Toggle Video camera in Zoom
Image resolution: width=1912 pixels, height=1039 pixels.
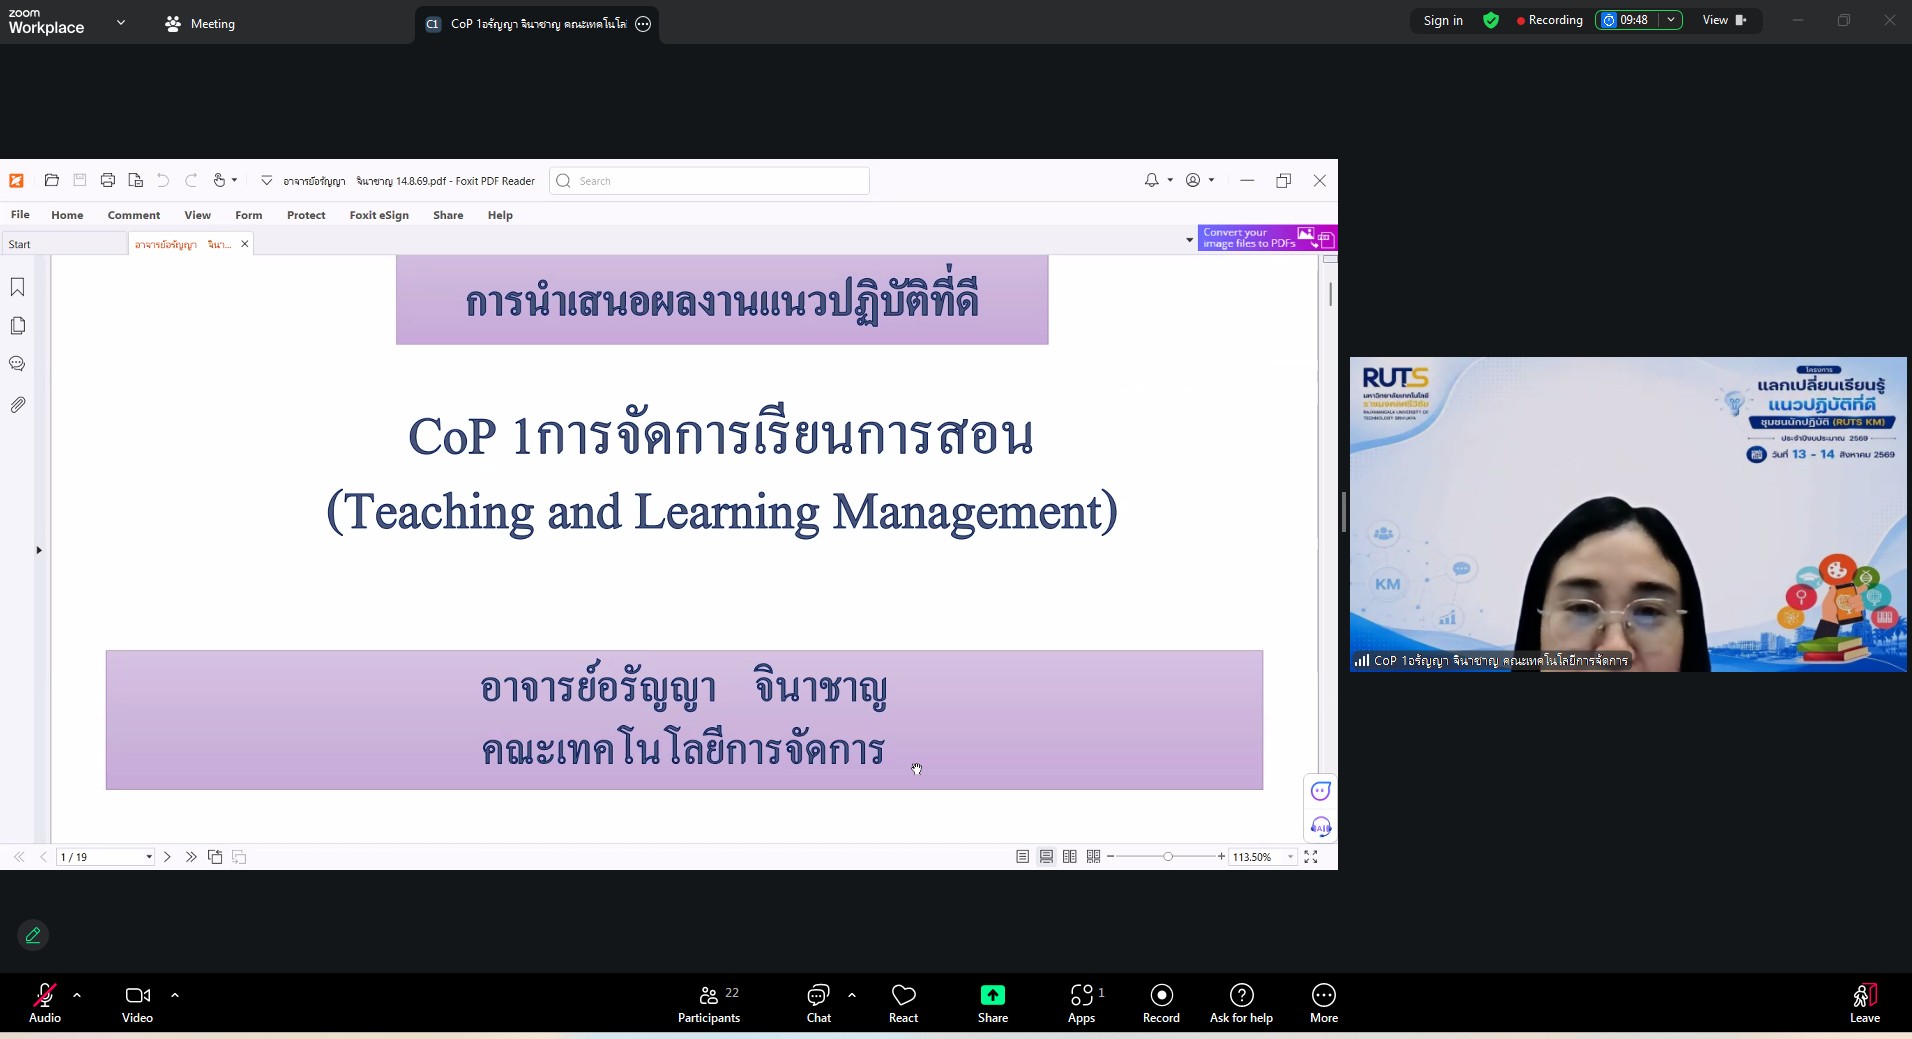(138, 1003)
